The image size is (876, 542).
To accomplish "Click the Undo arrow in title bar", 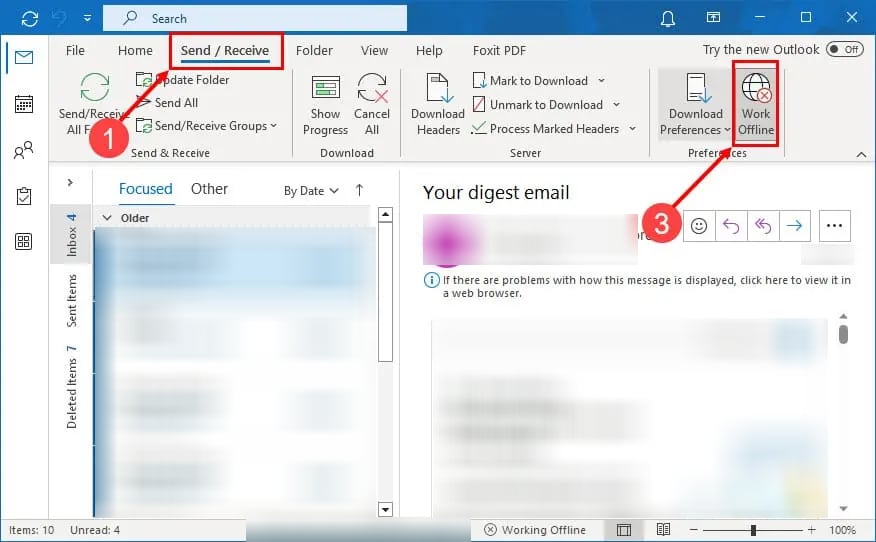I will point(59,18).
